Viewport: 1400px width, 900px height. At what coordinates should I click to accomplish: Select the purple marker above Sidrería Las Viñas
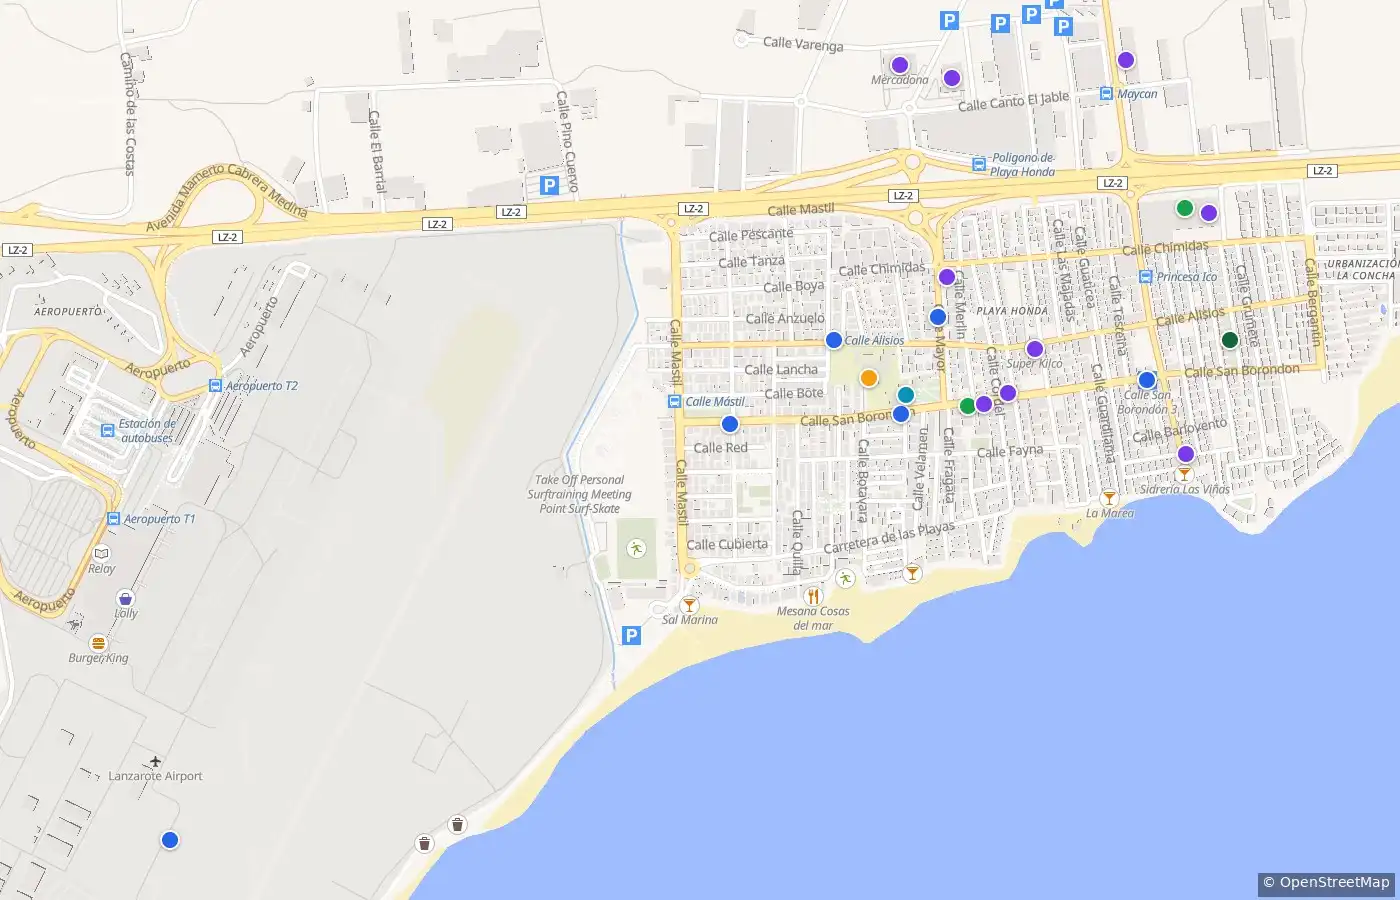pyautogui.click(x=1186, y=454)
